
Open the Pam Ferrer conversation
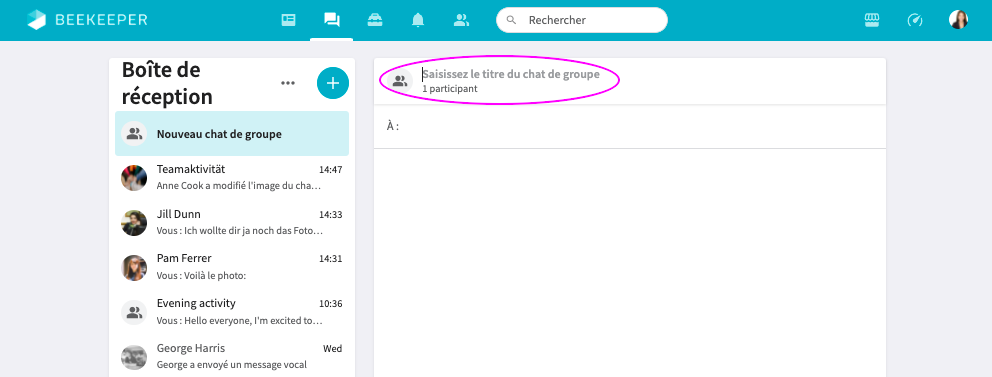pyautogui.click(x=232, y=267)
